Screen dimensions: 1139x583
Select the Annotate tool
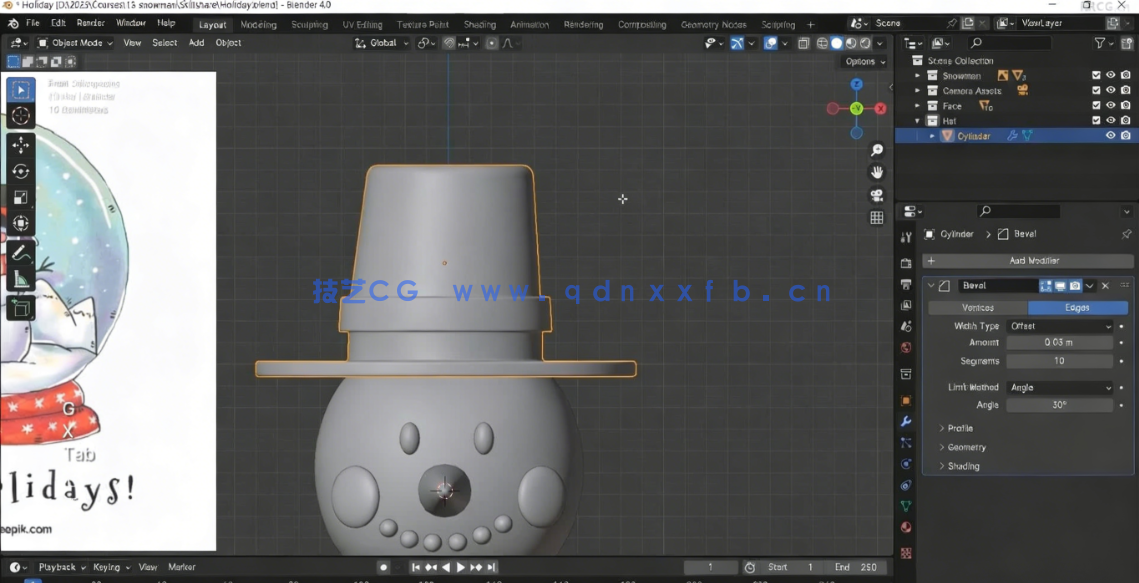20,252
